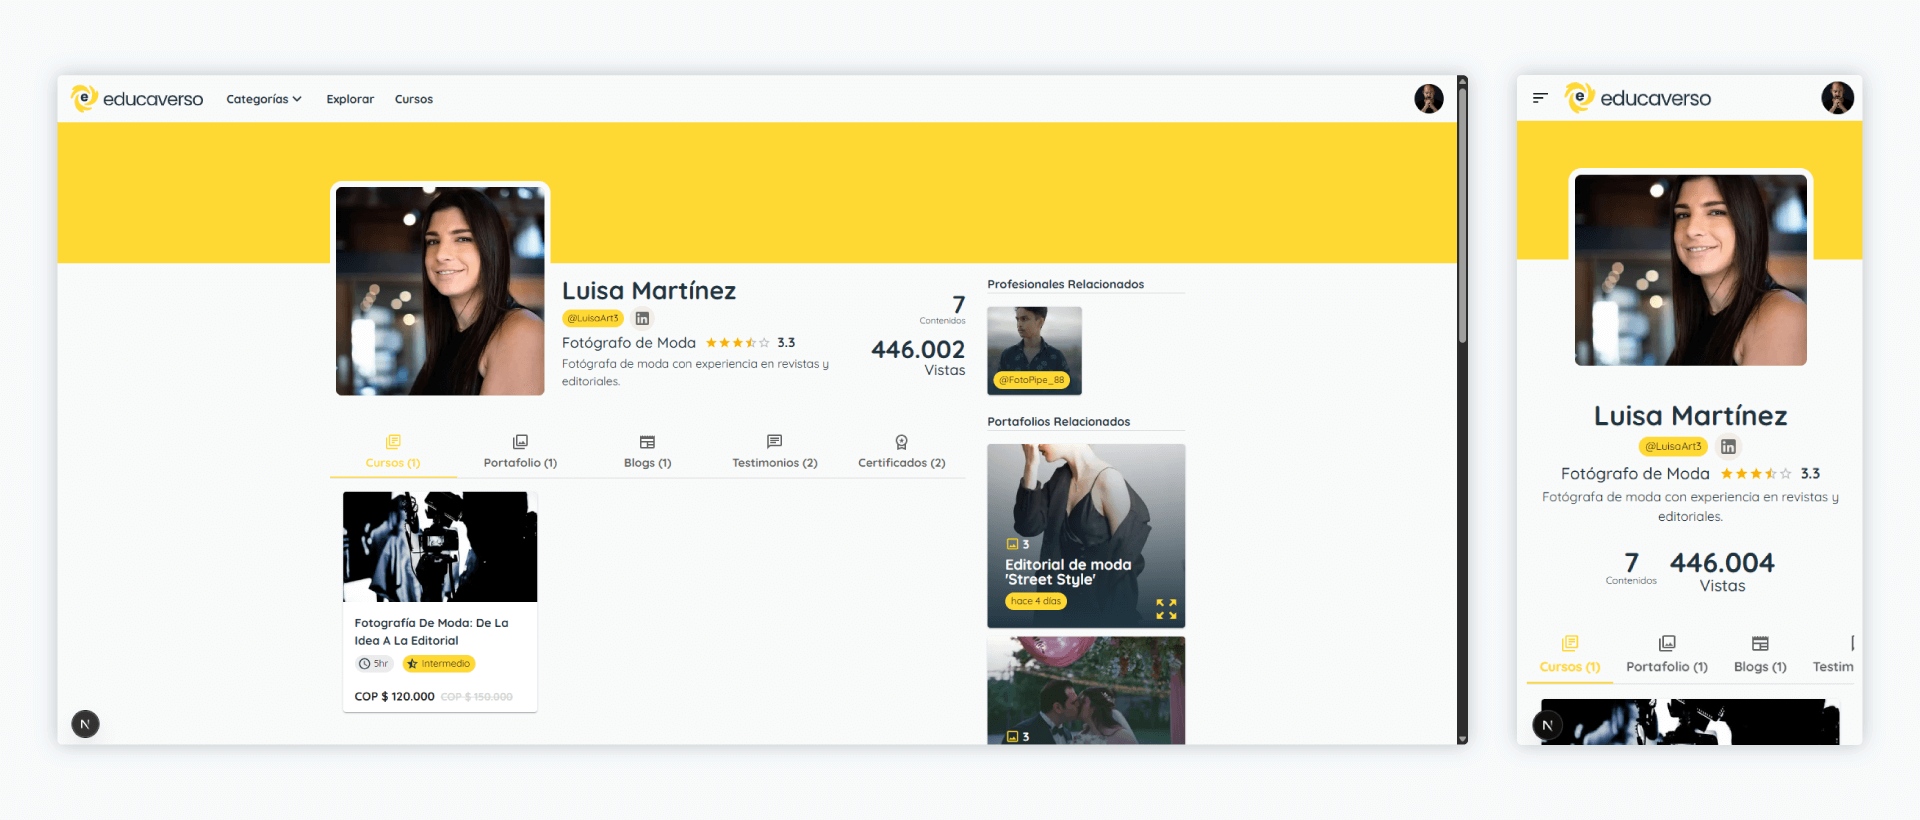Open the Explorar menu item

pos(350,99)
